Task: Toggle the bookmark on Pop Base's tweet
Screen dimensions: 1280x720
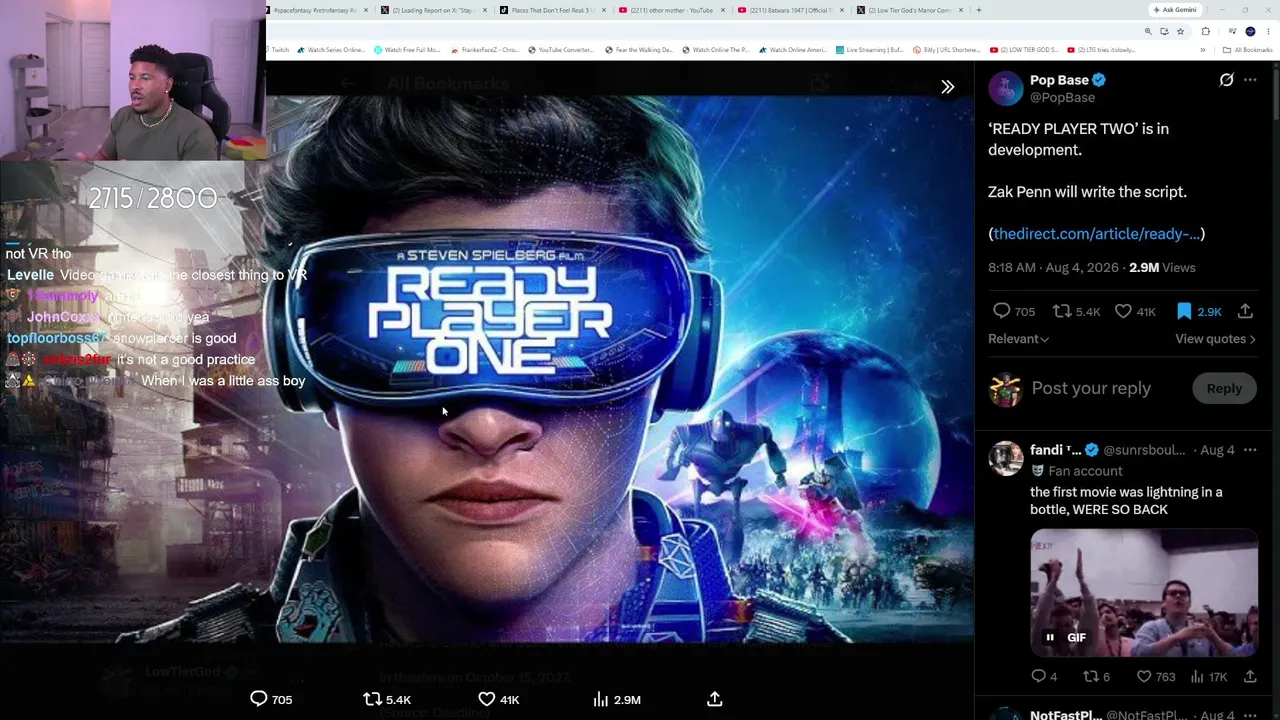Action: 1184,311
